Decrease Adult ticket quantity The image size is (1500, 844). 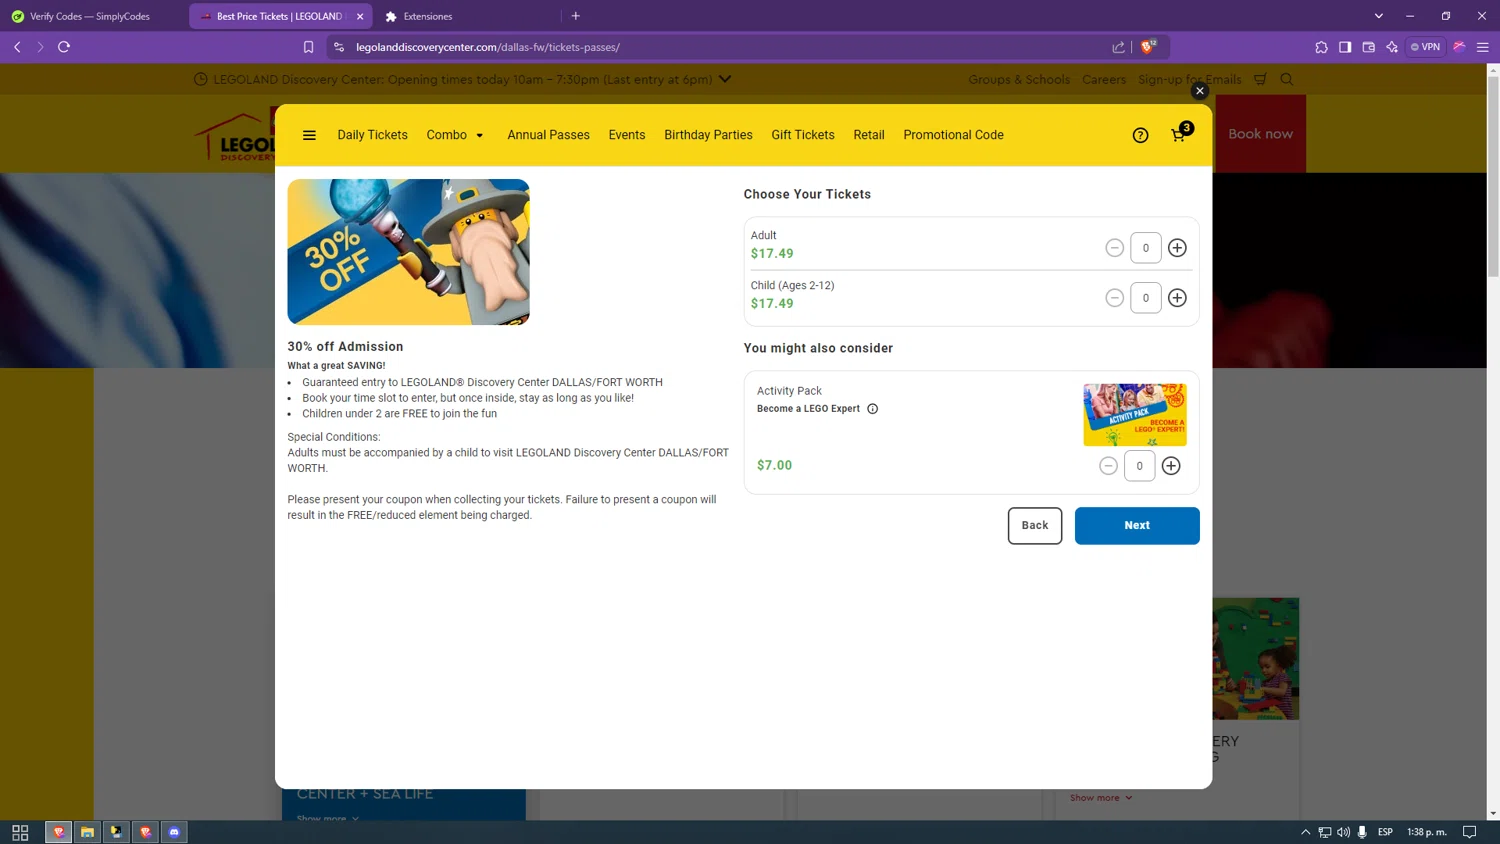point(1114,248)
